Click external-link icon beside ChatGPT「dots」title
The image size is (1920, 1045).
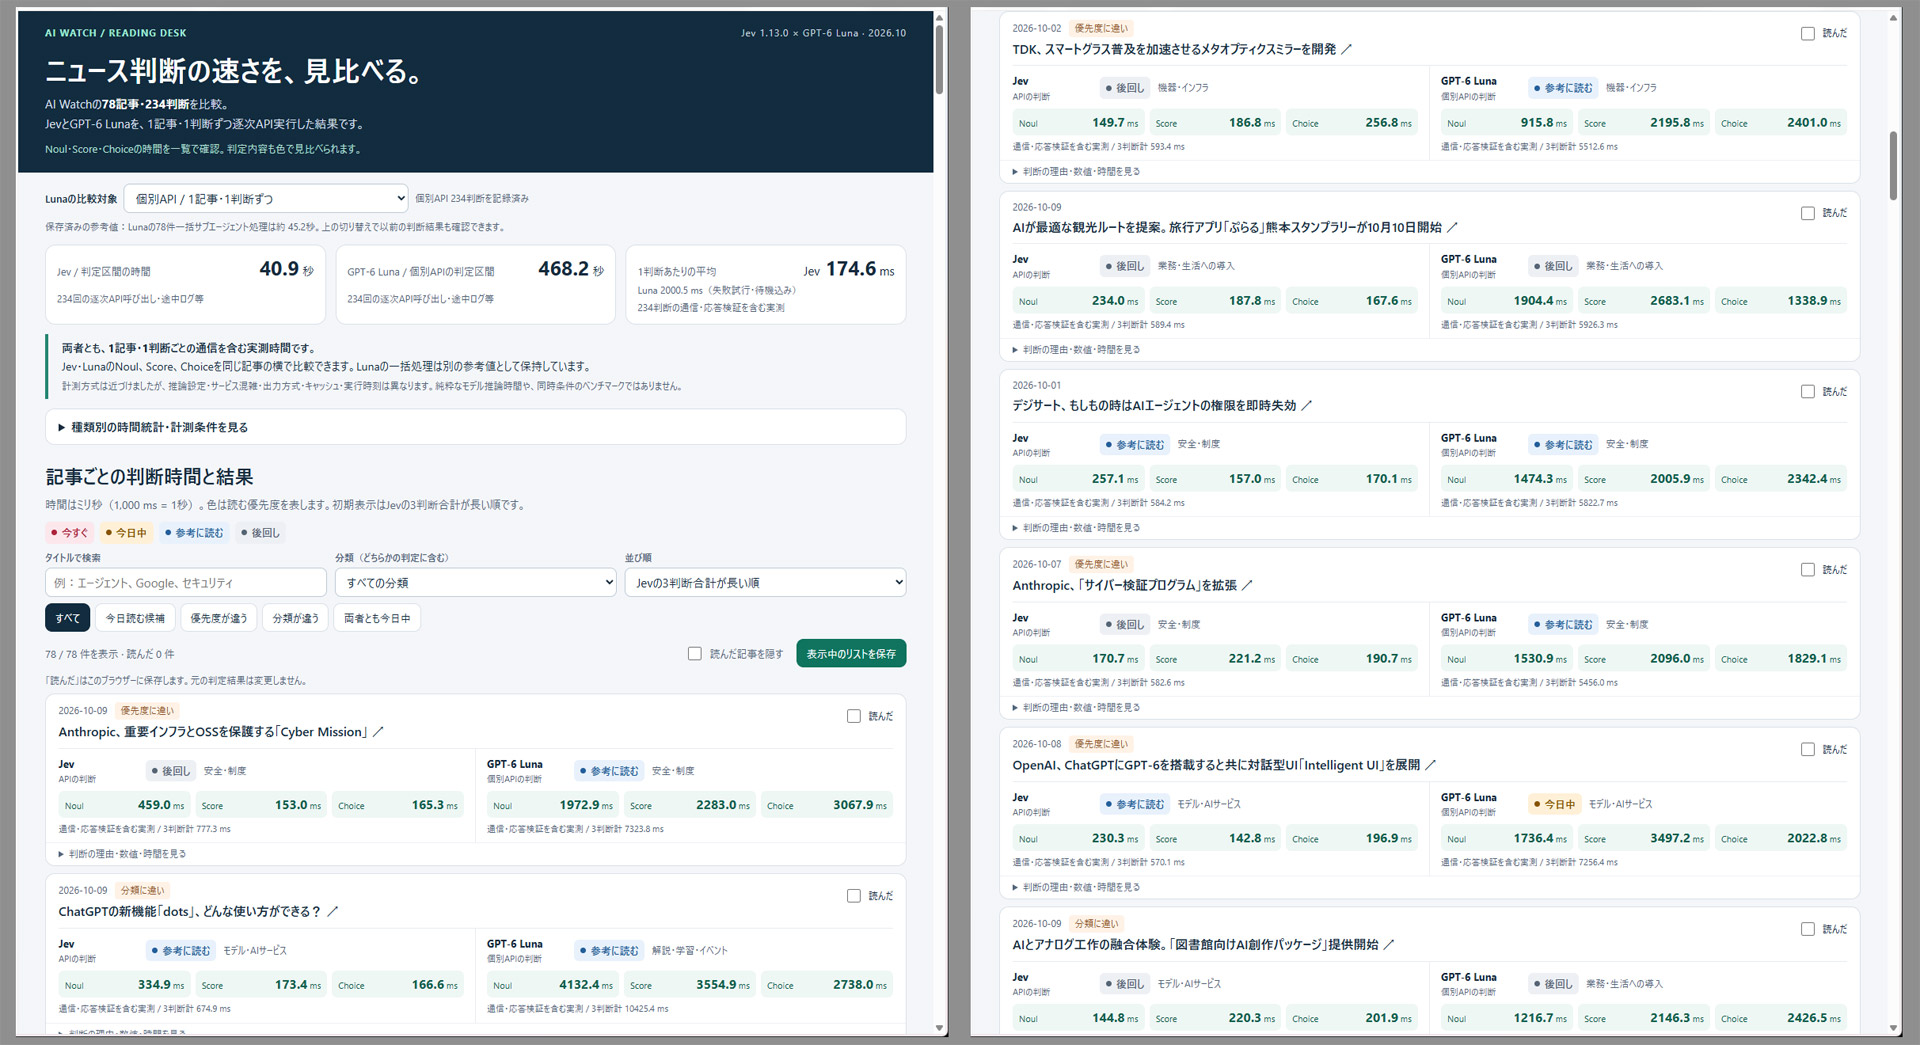333,912
